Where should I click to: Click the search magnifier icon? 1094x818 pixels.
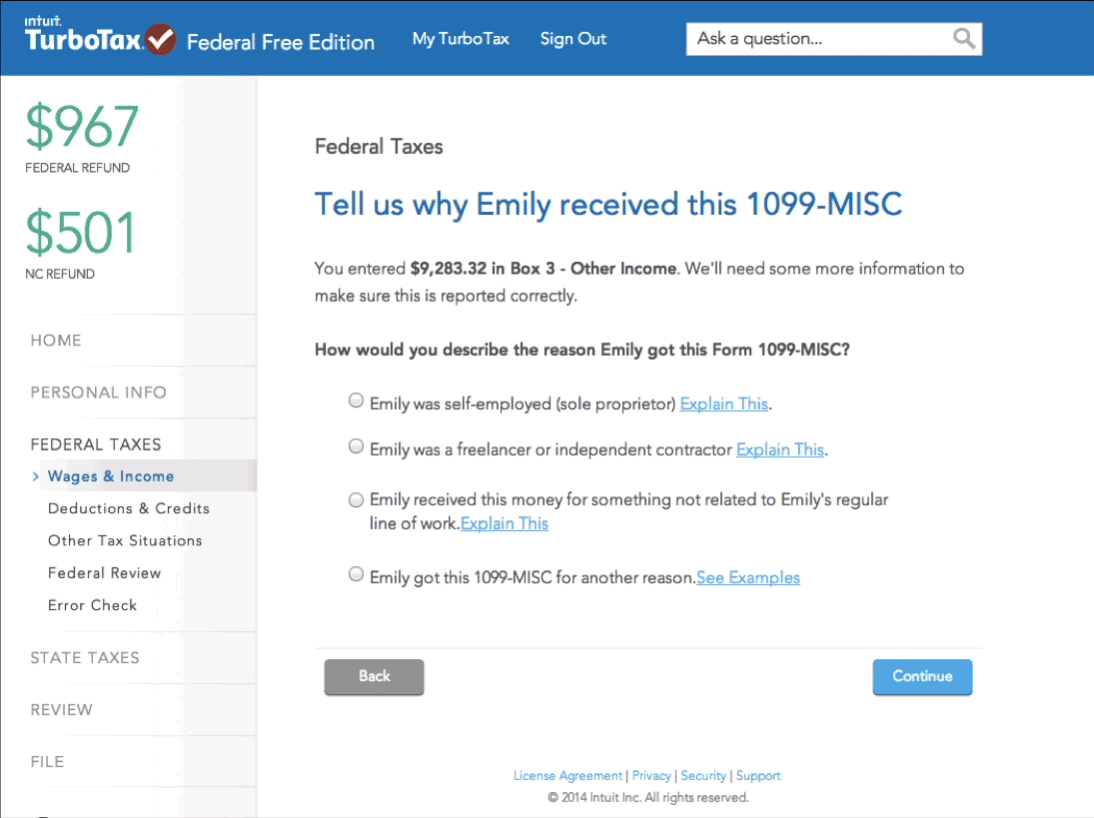point(964,38)
